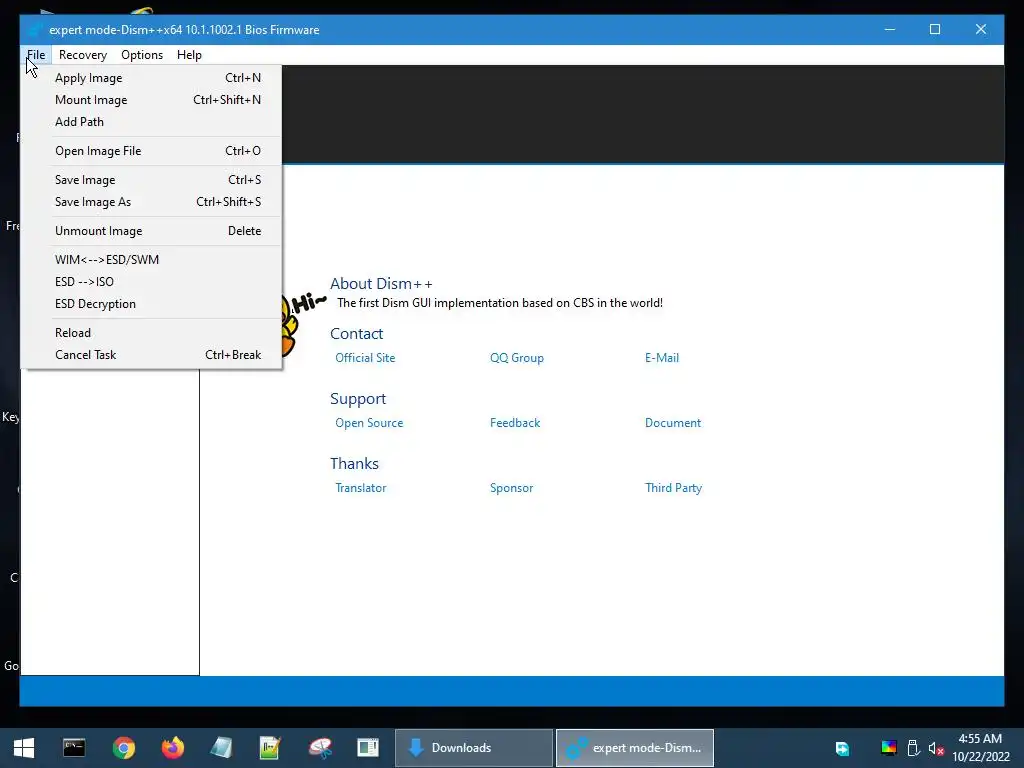Open the QQ Group link
Viewport: 1024px width, 768px height.
[517, 358]
